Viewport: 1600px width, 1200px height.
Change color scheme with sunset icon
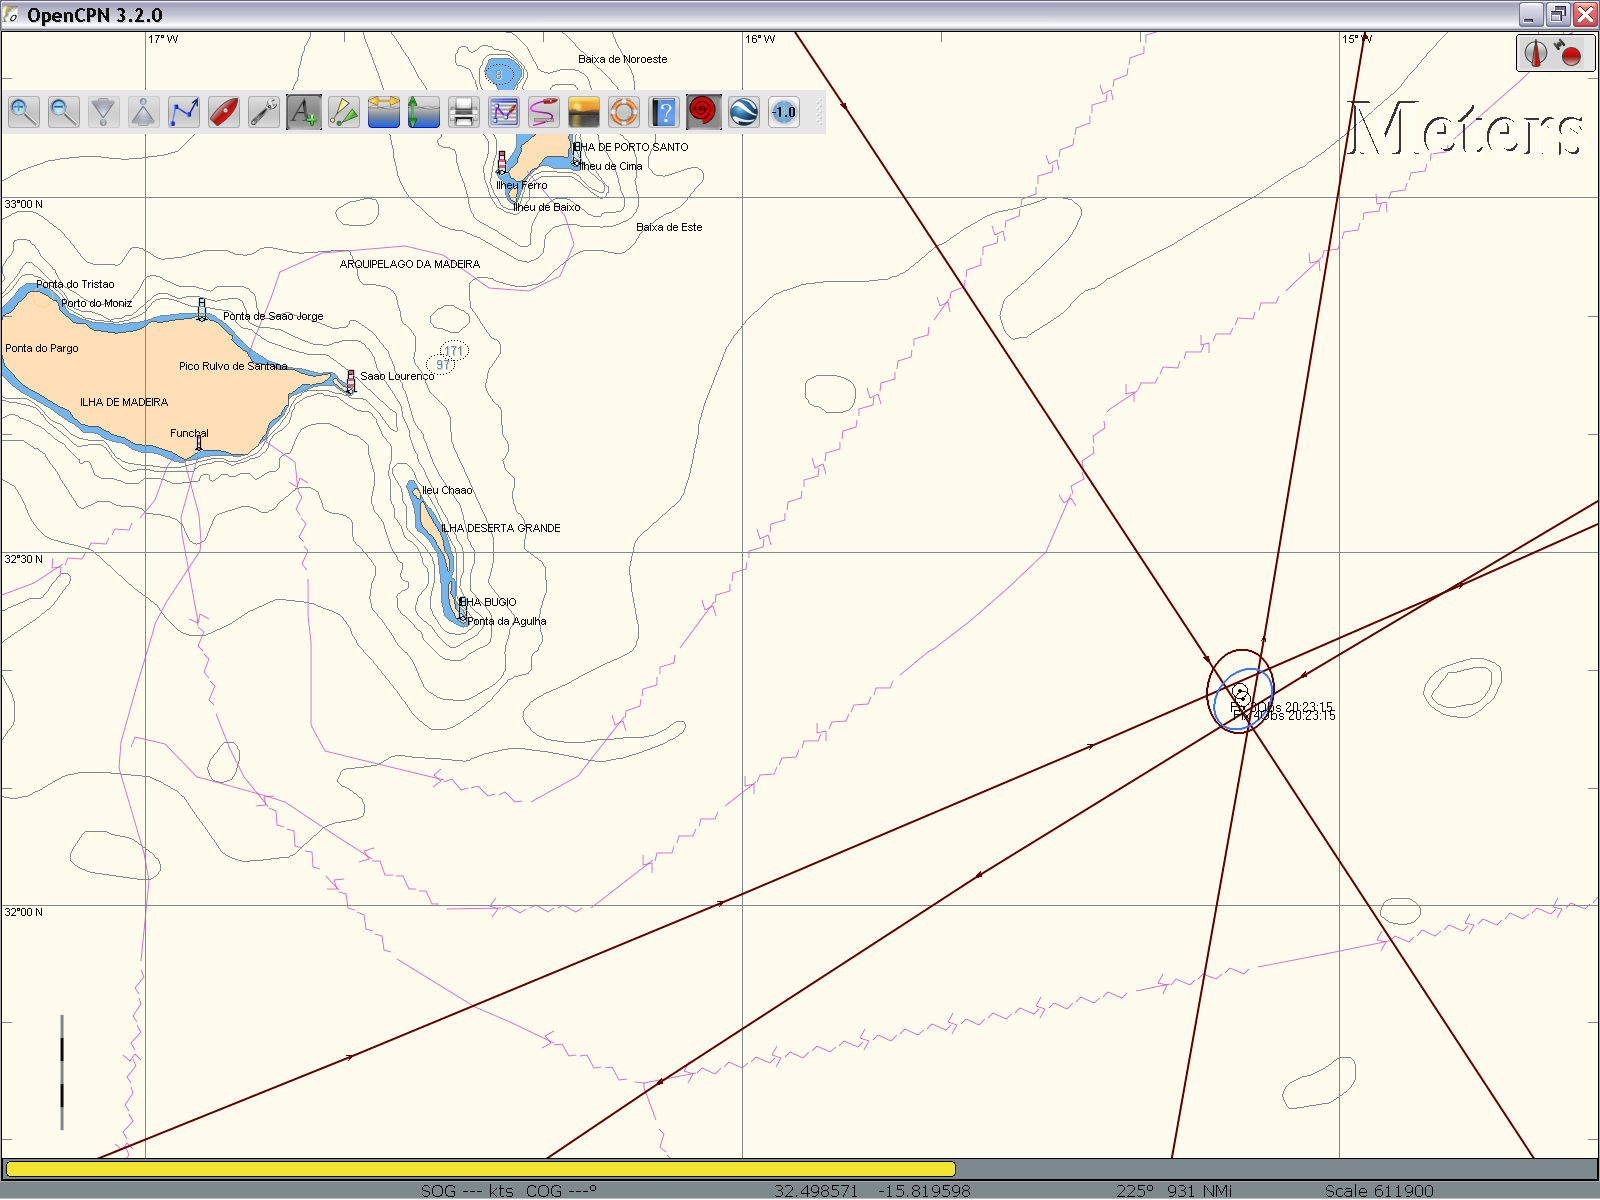tap(584, 112)
